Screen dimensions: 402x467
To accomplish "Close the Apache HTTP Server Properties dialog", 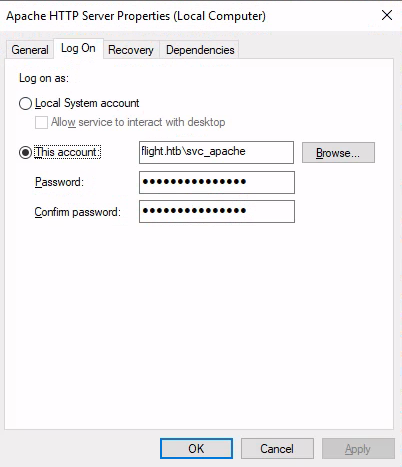I will click(387, 15).
